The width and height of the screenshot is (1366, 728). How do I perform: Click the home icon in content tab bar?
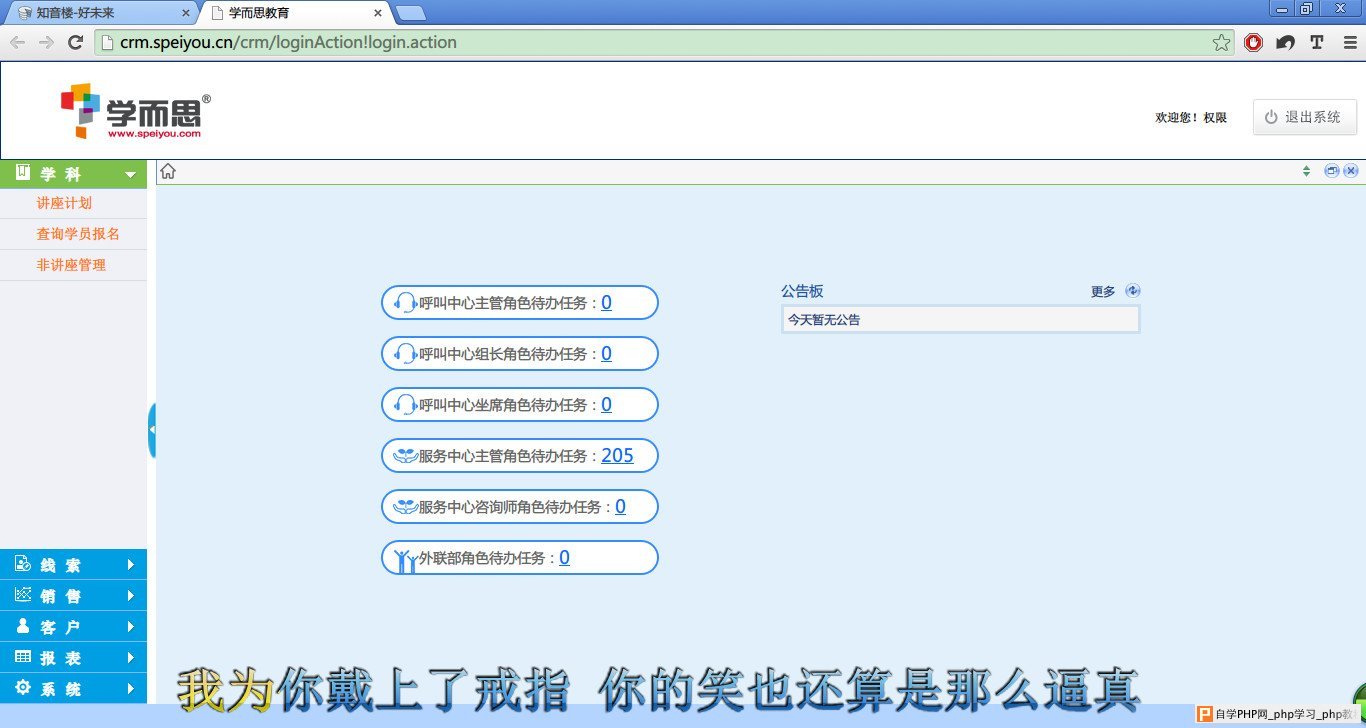(x=168, y=172)
